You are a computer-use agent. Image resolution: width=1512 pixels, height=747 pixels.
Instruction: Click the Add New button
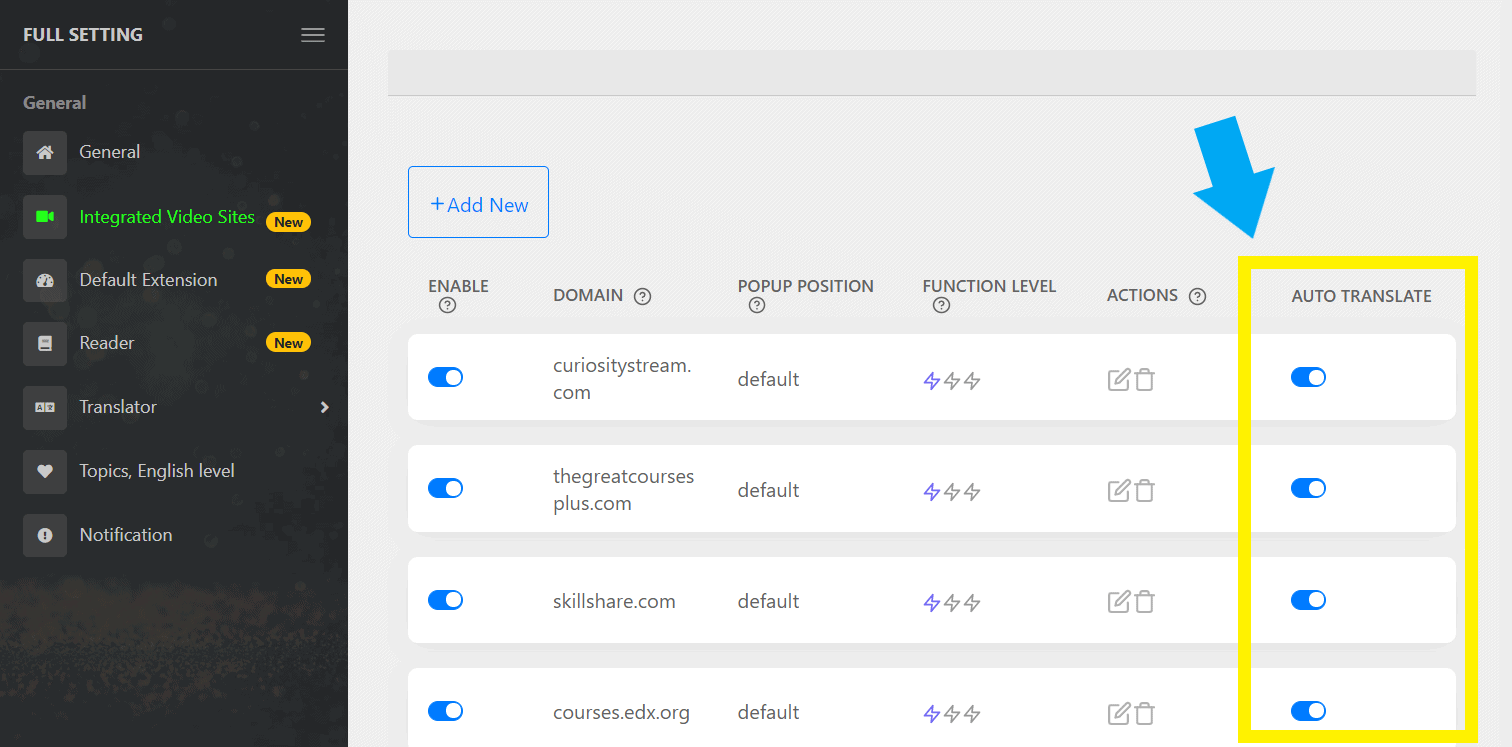point(478,202)
